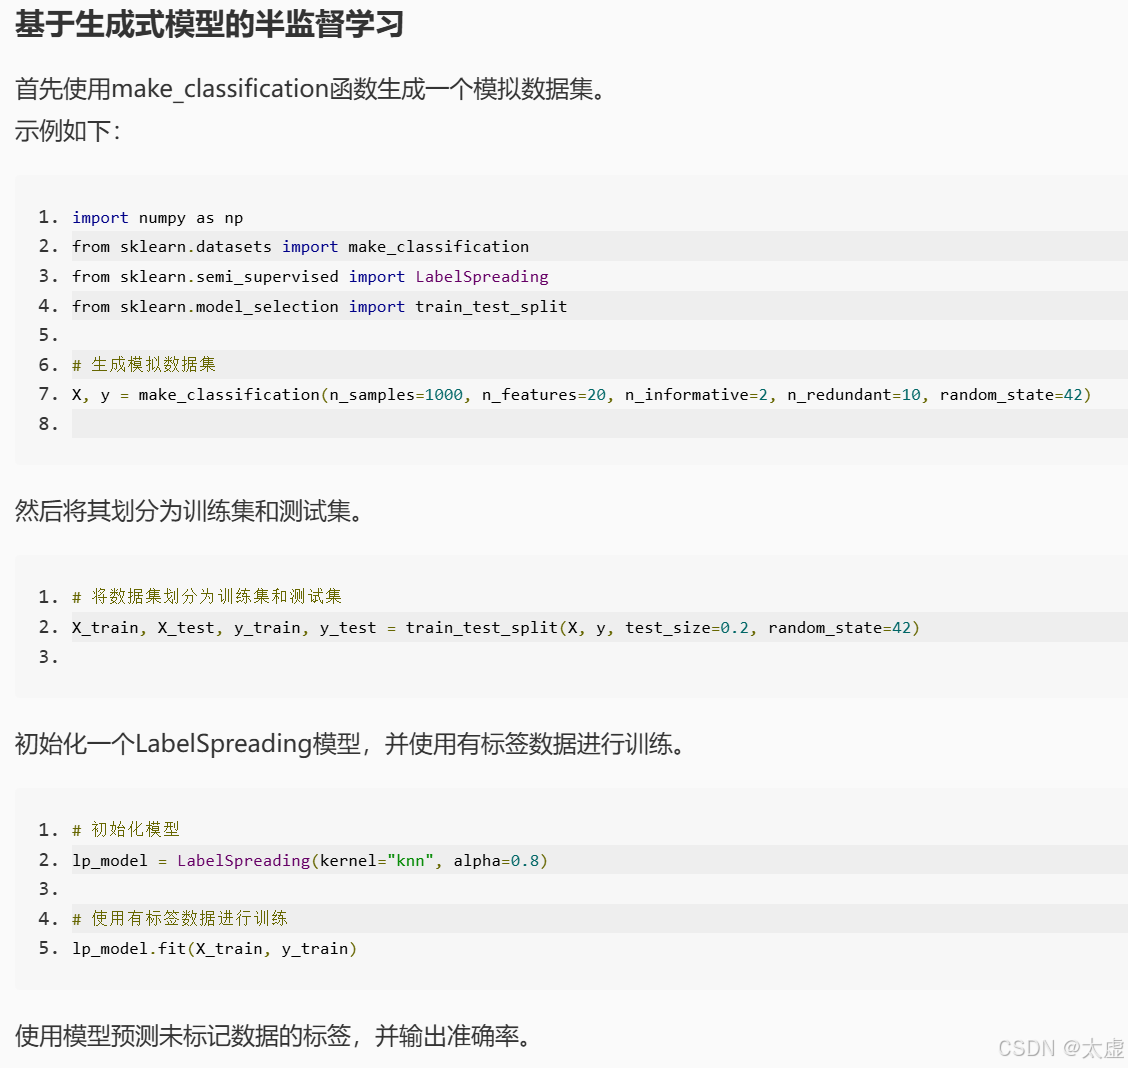Click the make_classification(n_samples=1000 call line
Viewport: 1128px width, 1068px height.
(x=581, y=395)
